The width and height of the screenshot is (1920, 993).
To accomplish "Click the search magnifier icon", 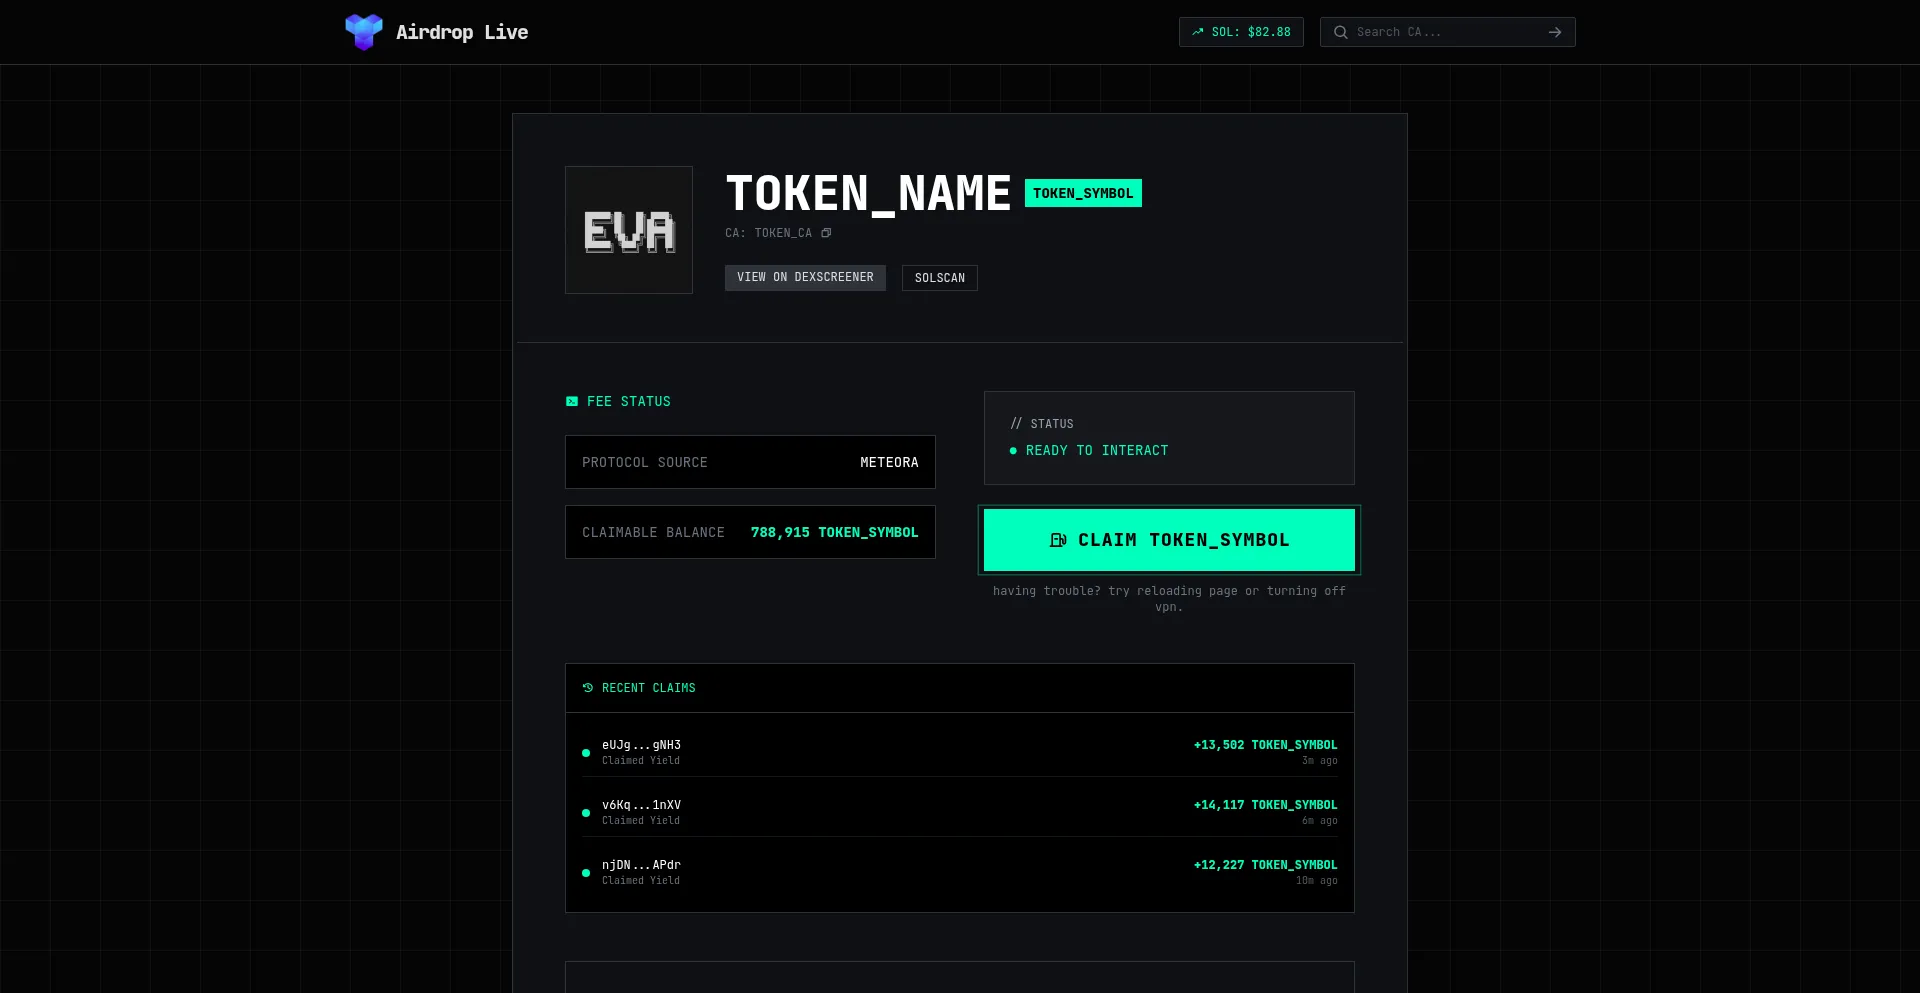I will 1341,32.
